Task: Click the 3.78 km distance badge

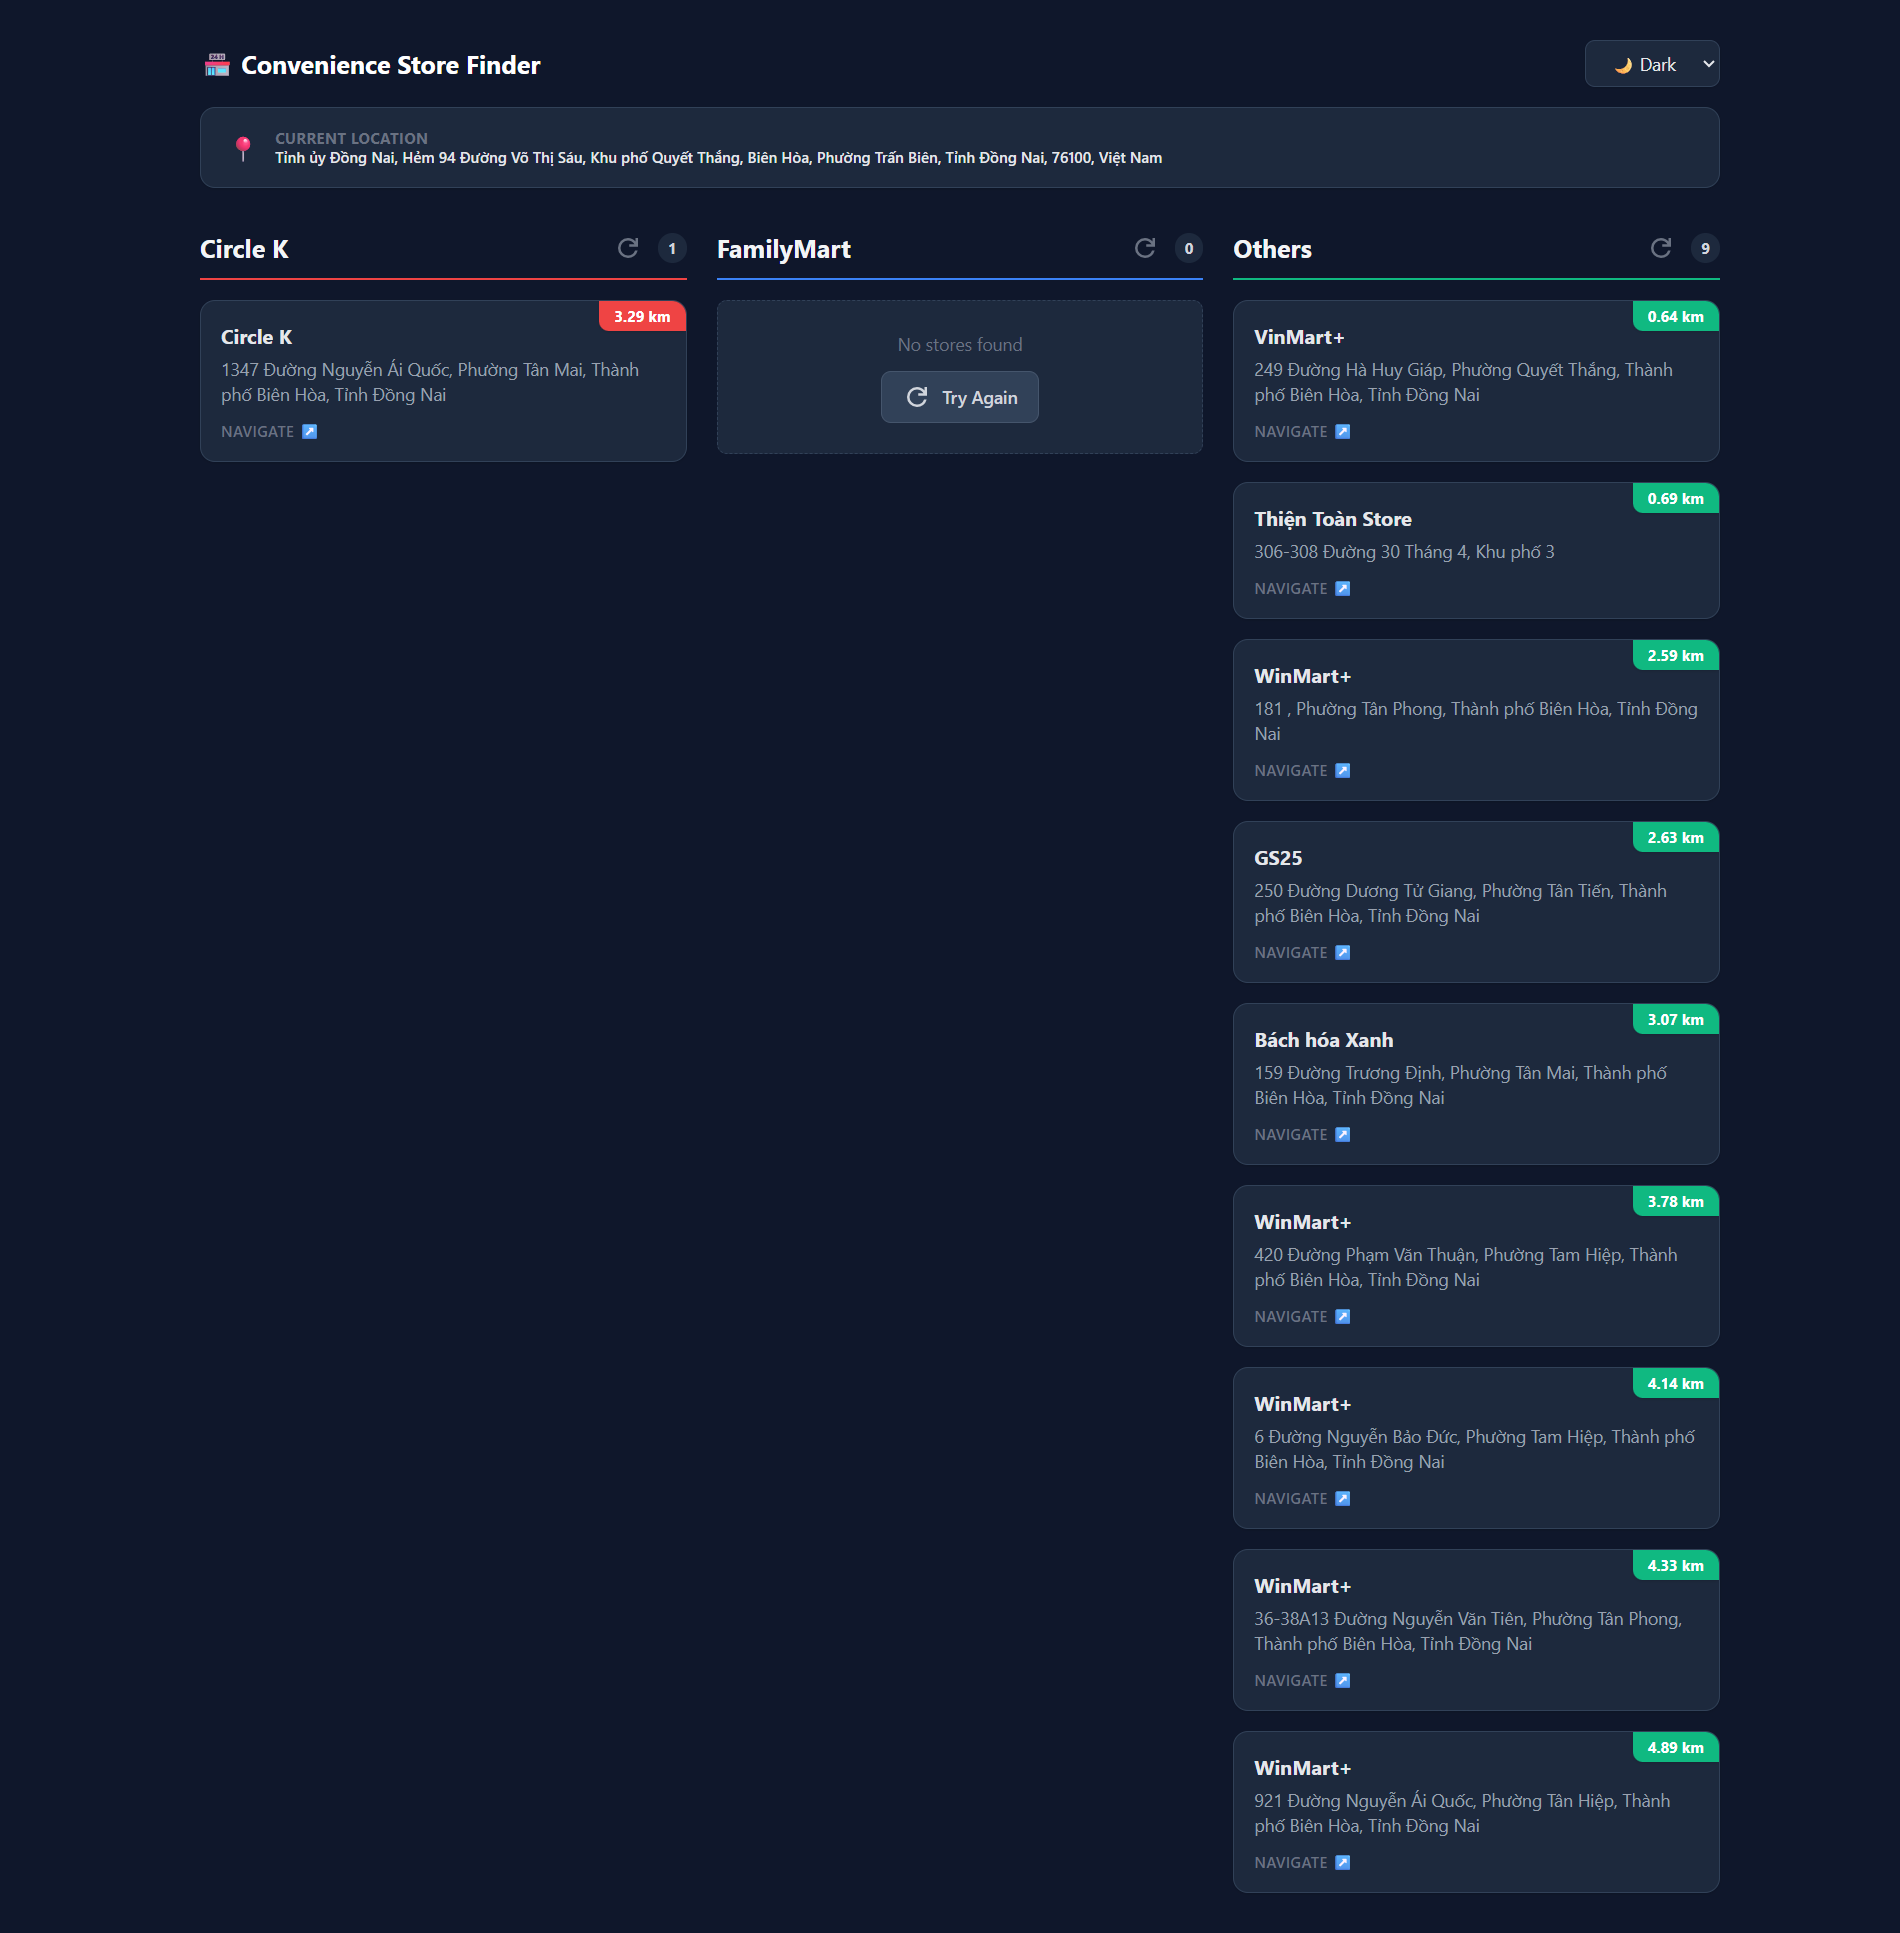Action: click(1676, 1201)
